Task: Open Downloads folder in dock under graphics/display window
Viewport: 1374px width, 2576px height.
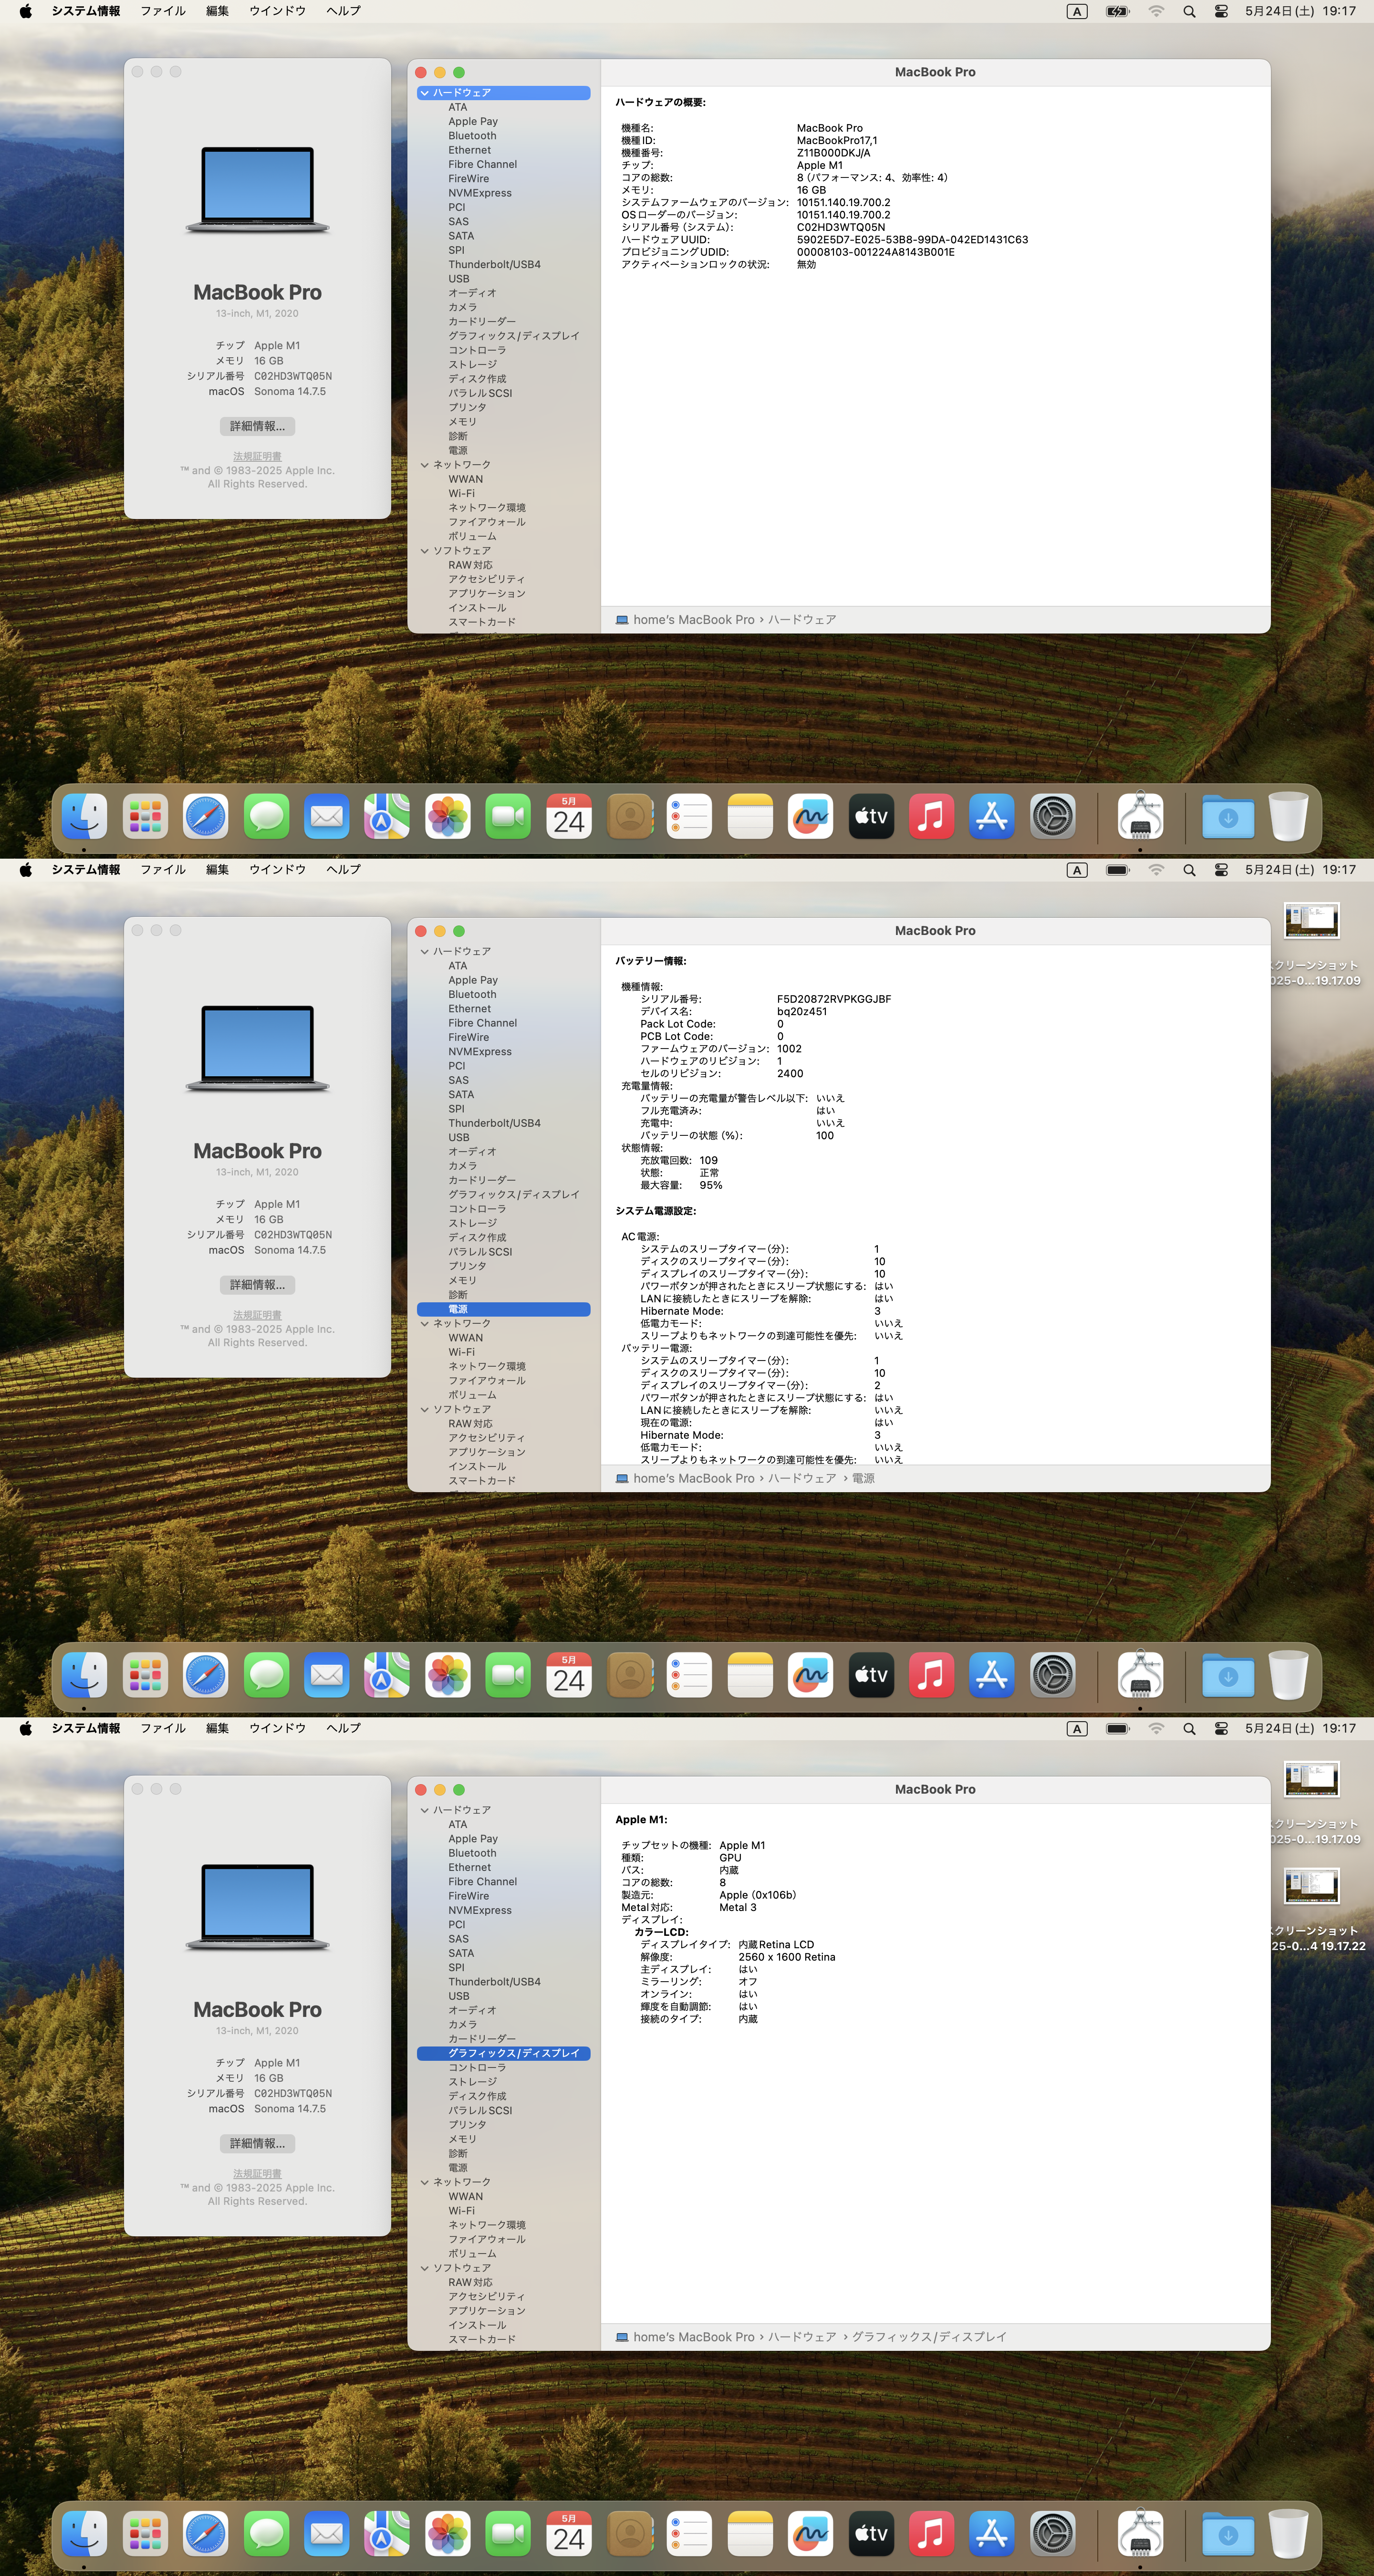Action: tap(1228, 2534)
